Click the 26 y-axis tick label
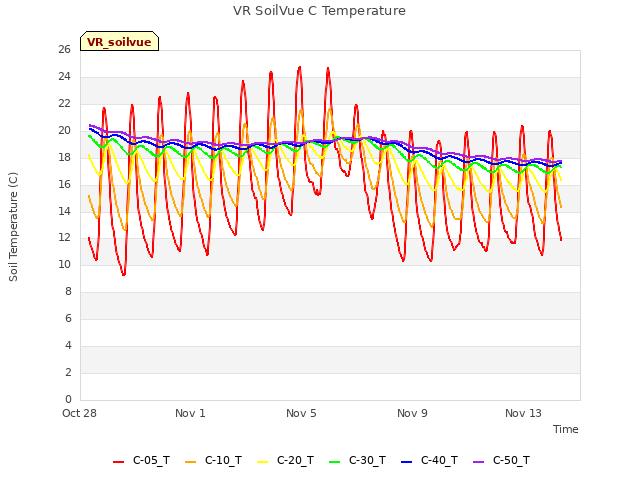This screenshot has height=480, width=640. click(64, 50)
